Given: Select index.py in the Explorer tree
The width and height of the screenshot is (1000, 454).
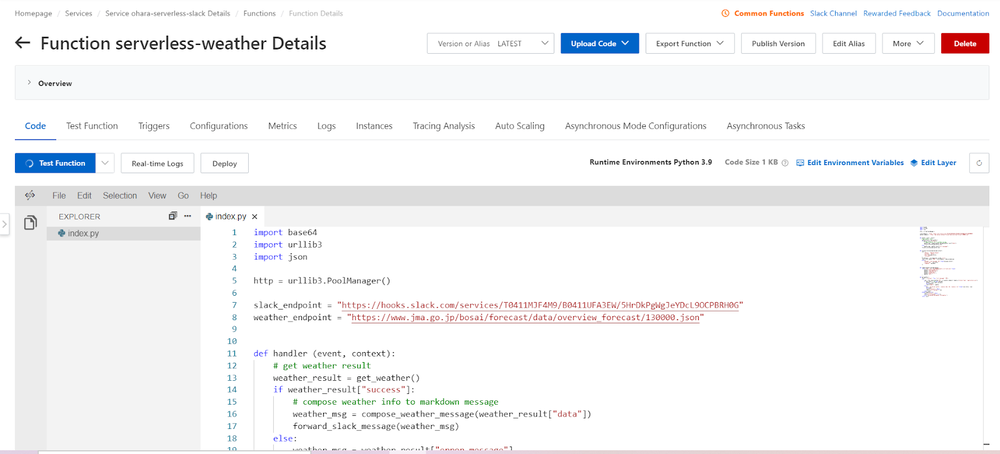Looking at the screenshot, I should click(x=82, y=233).
